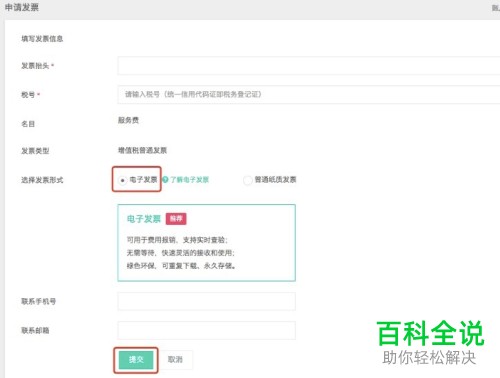Click the 联系邮箱 input field

(206, 330)
